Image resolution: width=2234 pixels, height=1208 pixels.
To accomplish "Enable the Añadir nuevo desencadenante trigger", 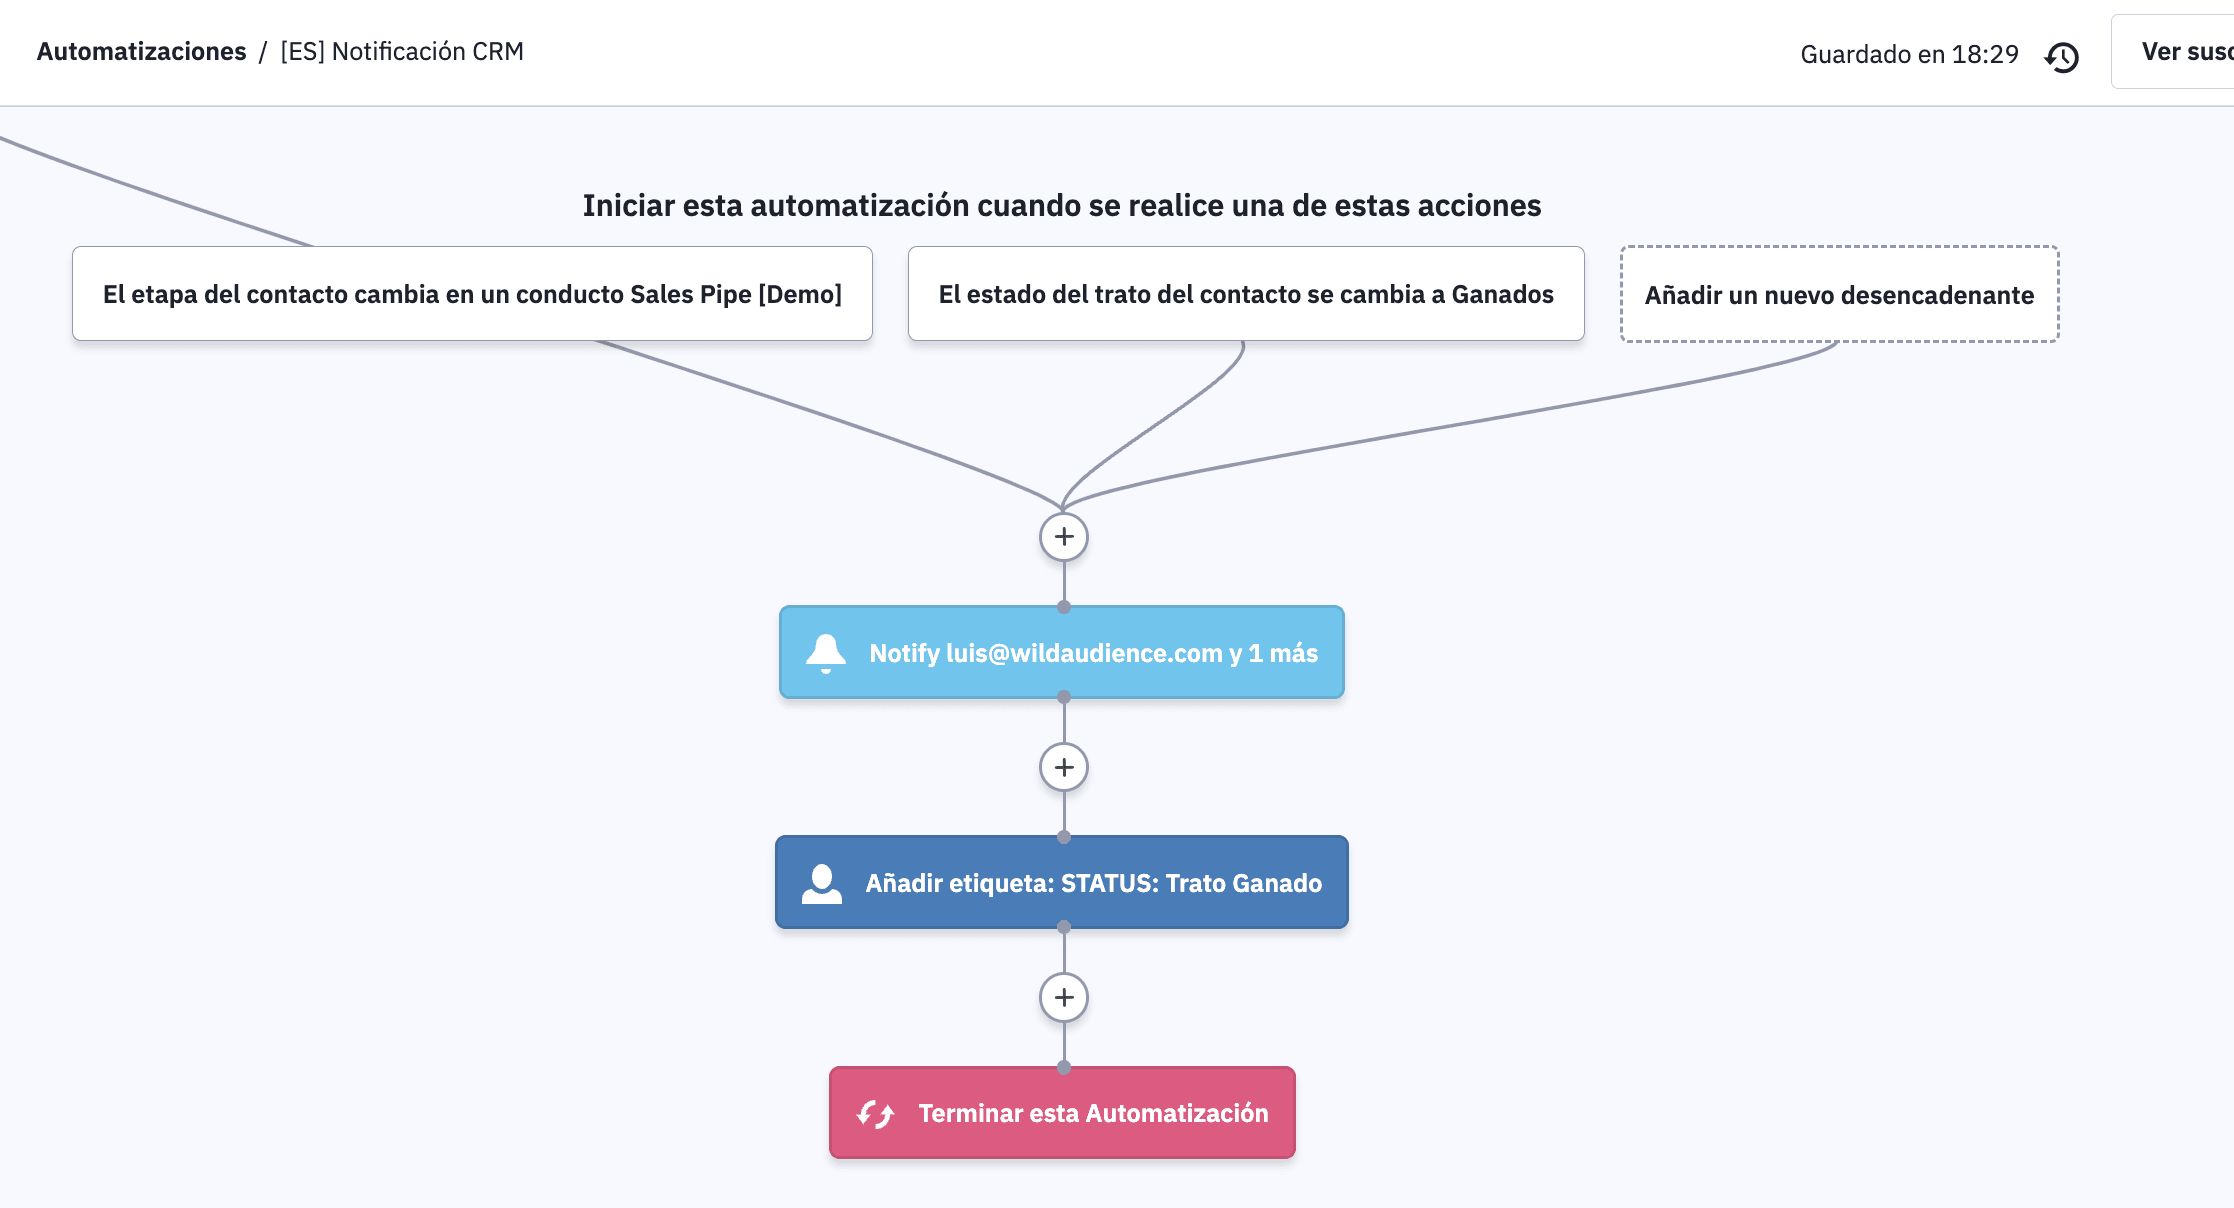I will 1840,293.
